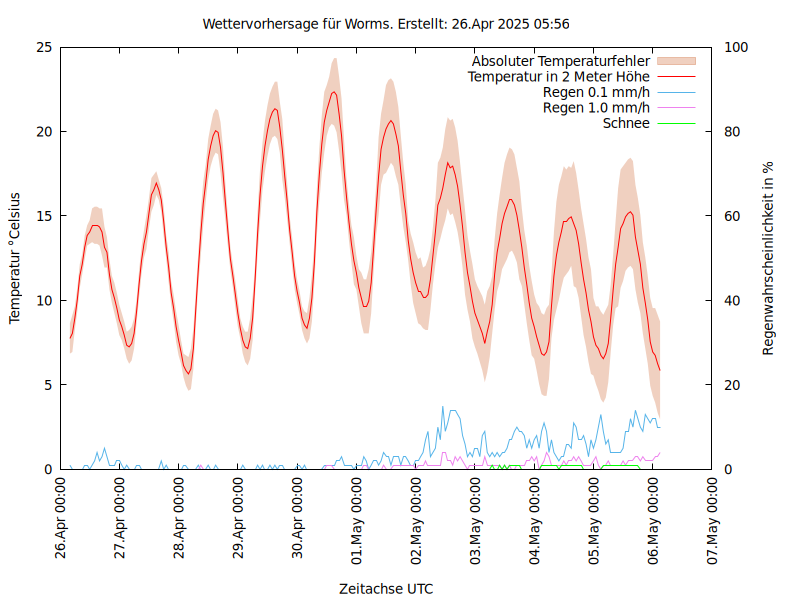Click the 60 value on the rain probability axis
This screenshot has height=600, width=800.
coord(732,216)
